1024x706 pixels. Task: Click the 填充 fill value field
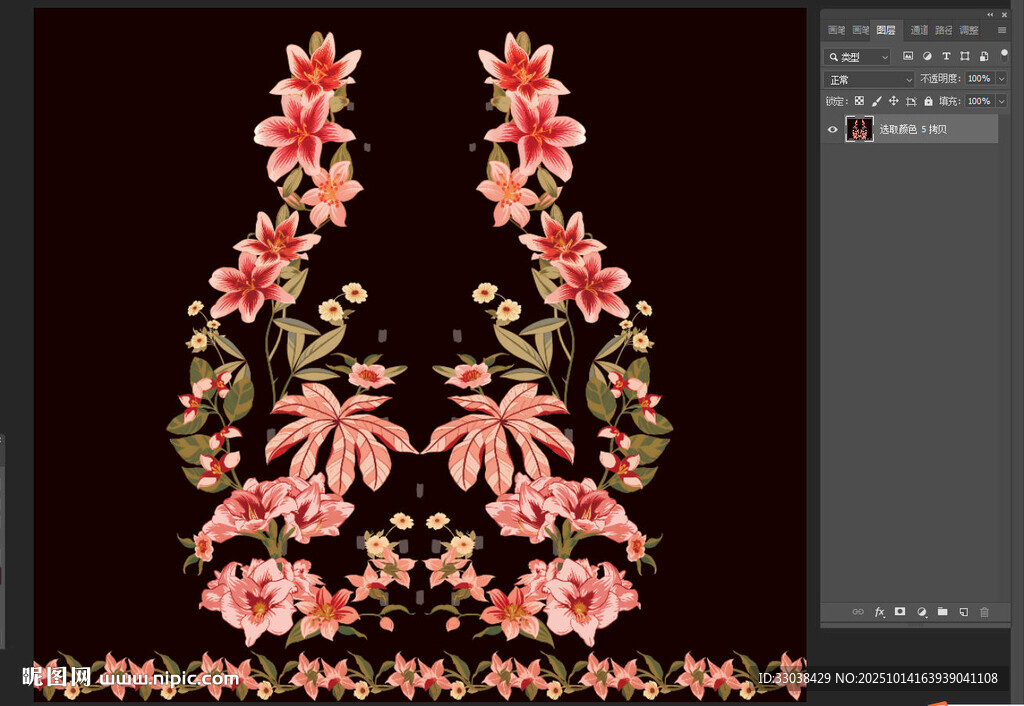[x=980, y=101]
